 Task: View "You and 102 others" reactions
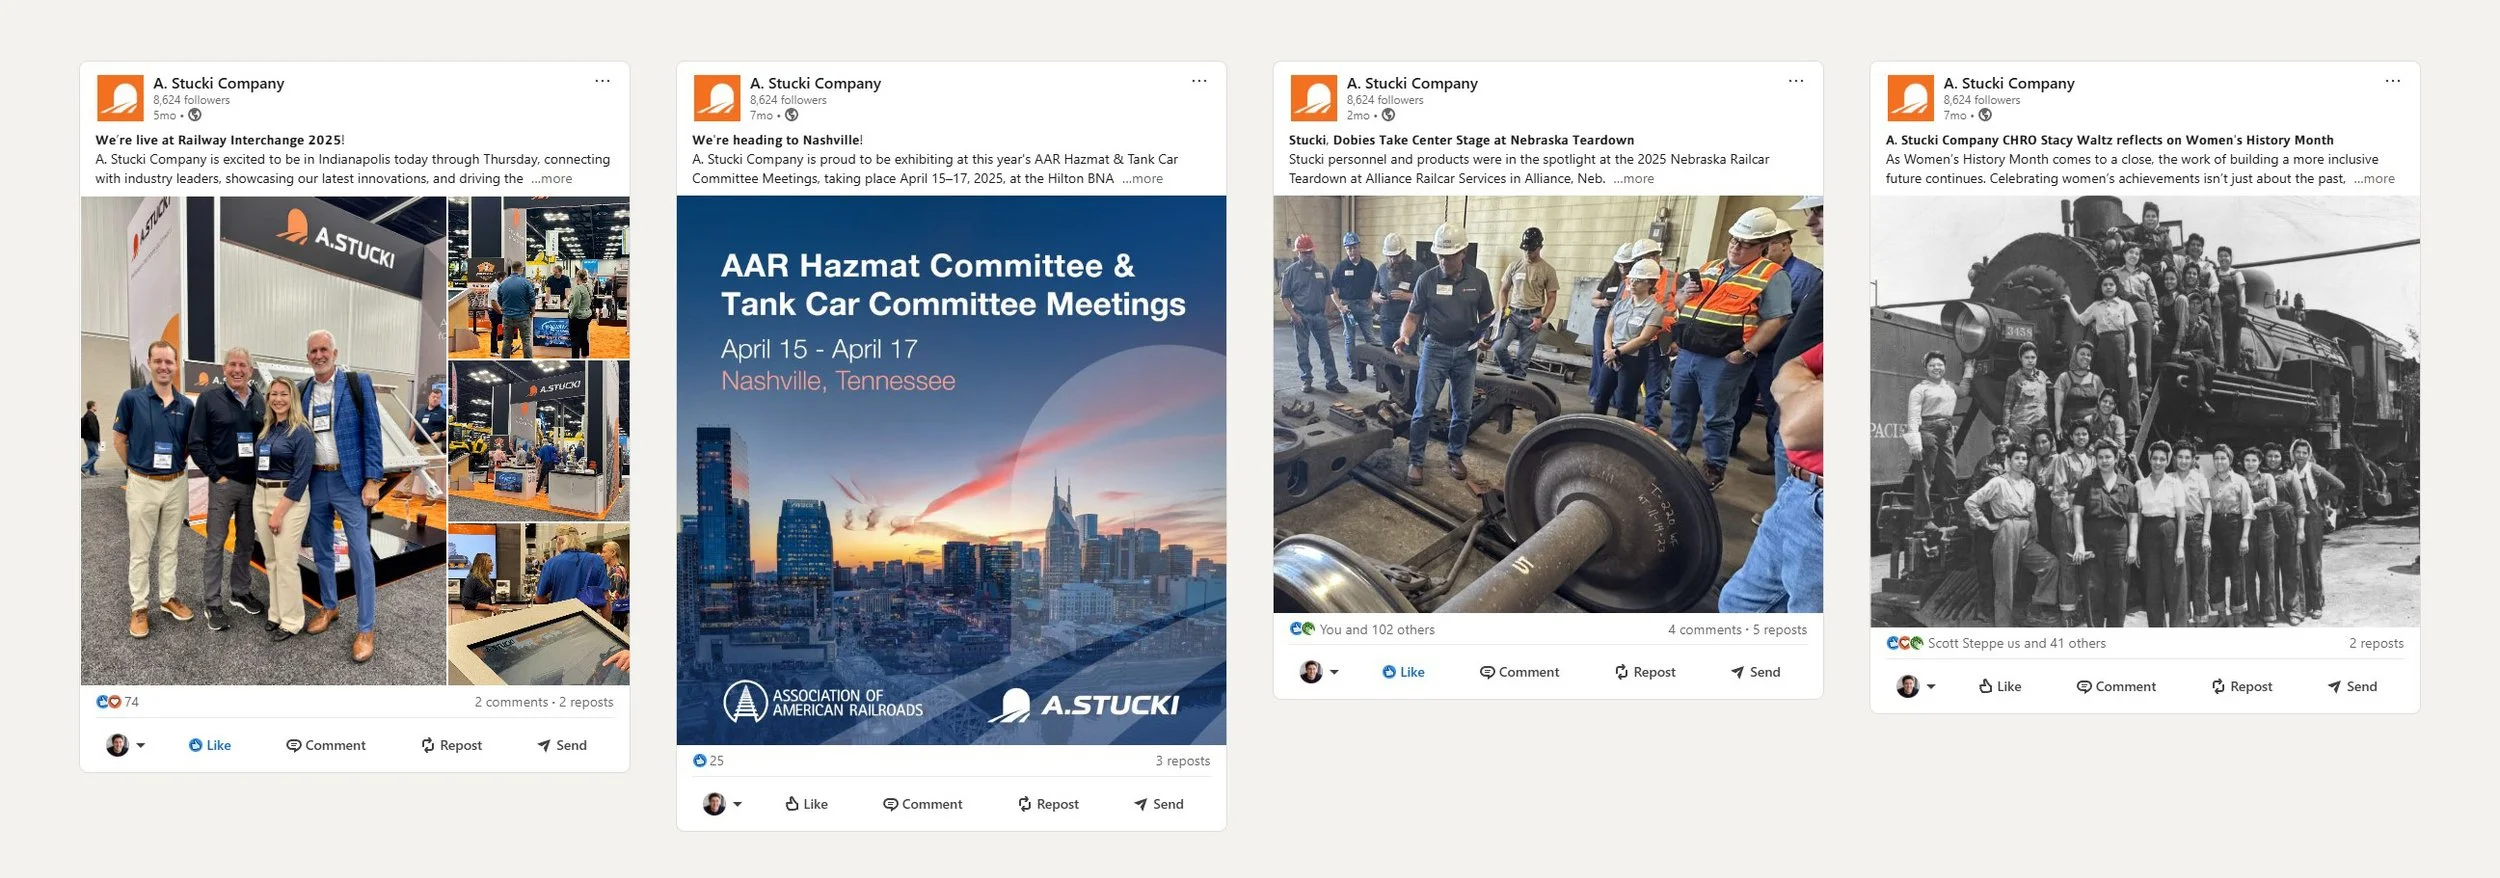[x=1362, y=630]
